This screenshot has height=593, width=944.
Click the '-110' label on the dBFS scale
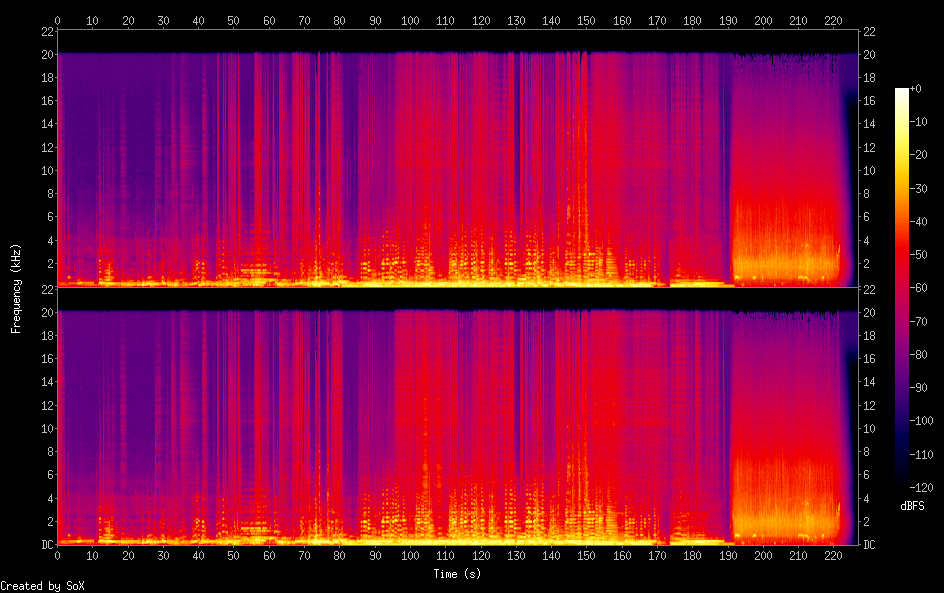(x=922, y=455)
